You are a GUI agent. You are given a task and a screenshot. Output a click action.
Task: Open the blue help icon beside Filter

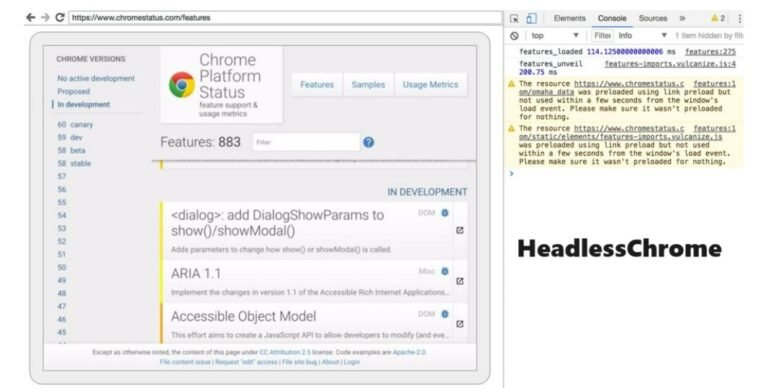[369, 142]
